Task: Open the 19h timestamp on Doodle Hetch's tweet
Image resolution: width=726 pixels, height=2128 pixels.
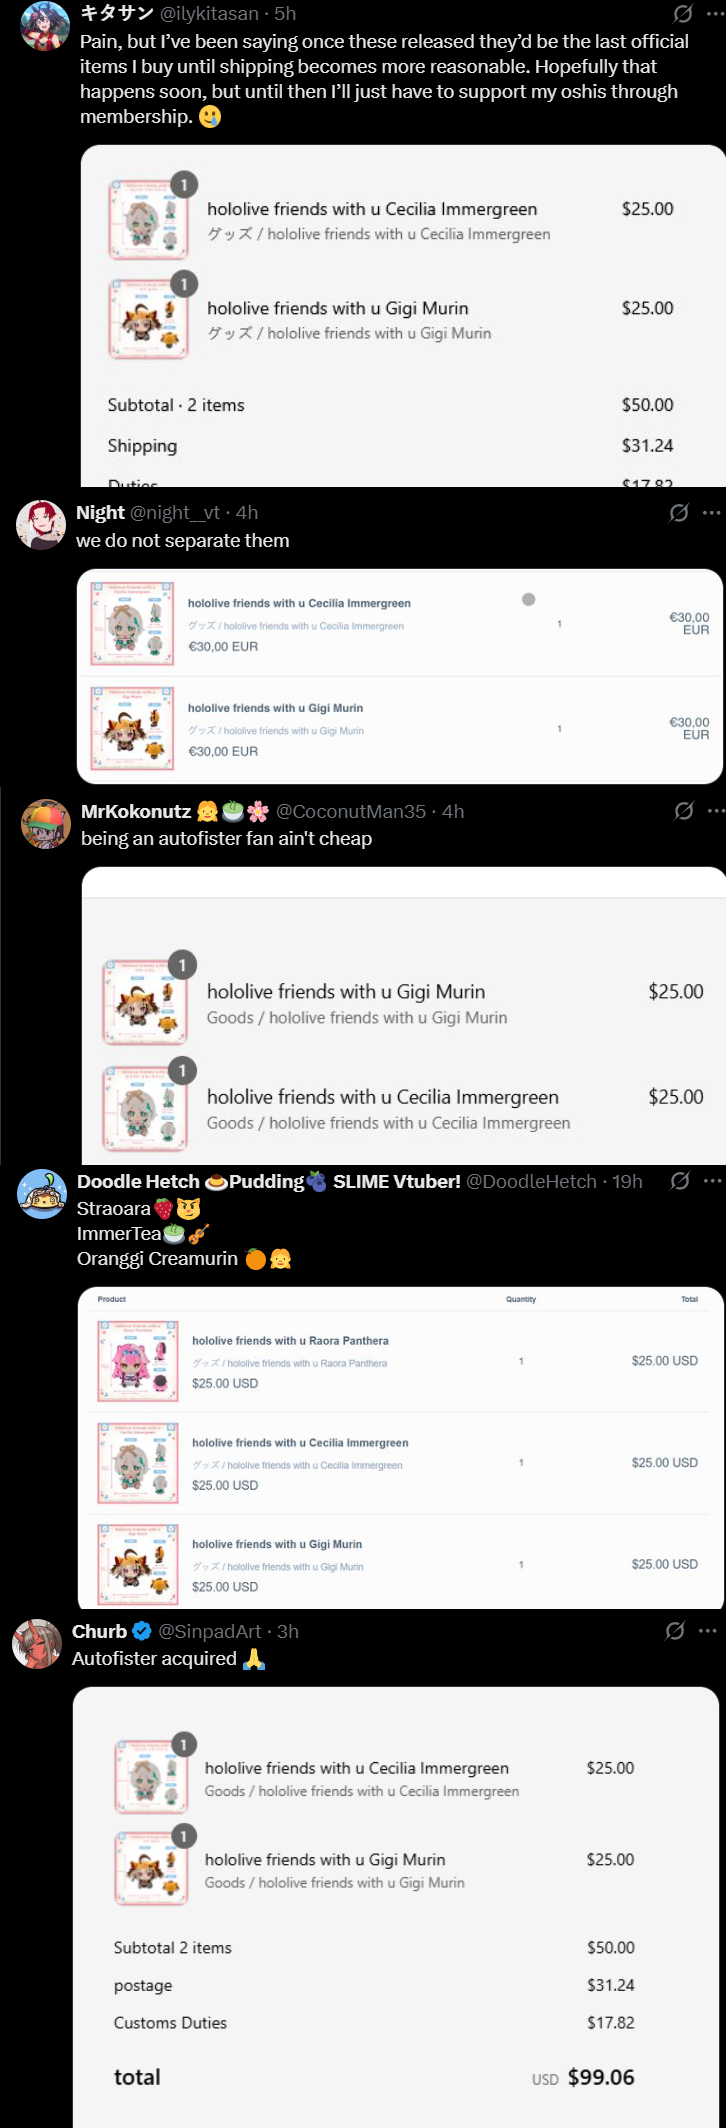Action: pyautogui.click(x=627, y=1181)
